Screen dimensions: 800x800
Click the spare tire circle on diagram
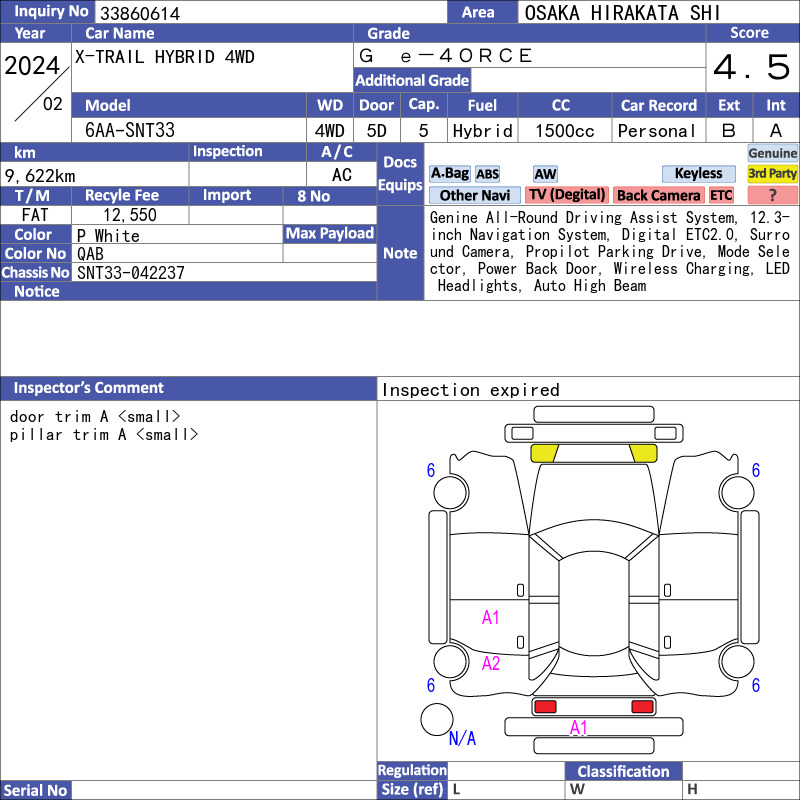(437, 719)
